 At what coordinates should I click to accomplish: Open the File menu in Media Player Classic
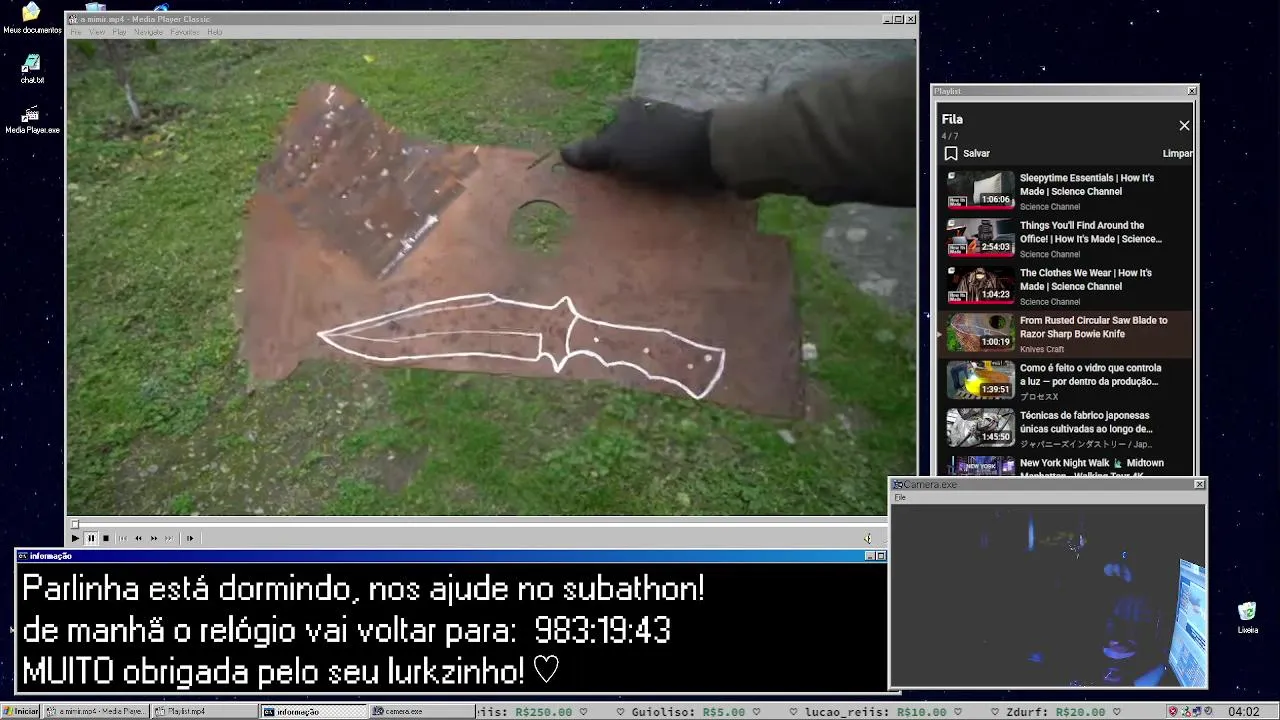76,32
